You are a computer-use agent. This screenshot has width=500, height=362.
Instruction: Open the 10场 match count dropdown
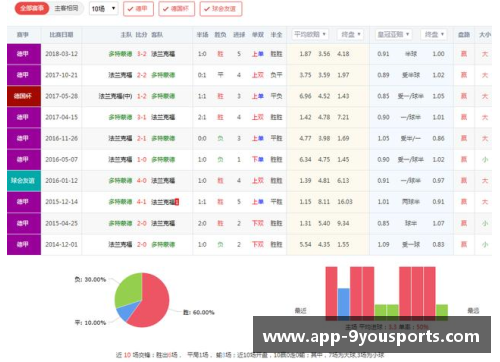tap(103, 9)
